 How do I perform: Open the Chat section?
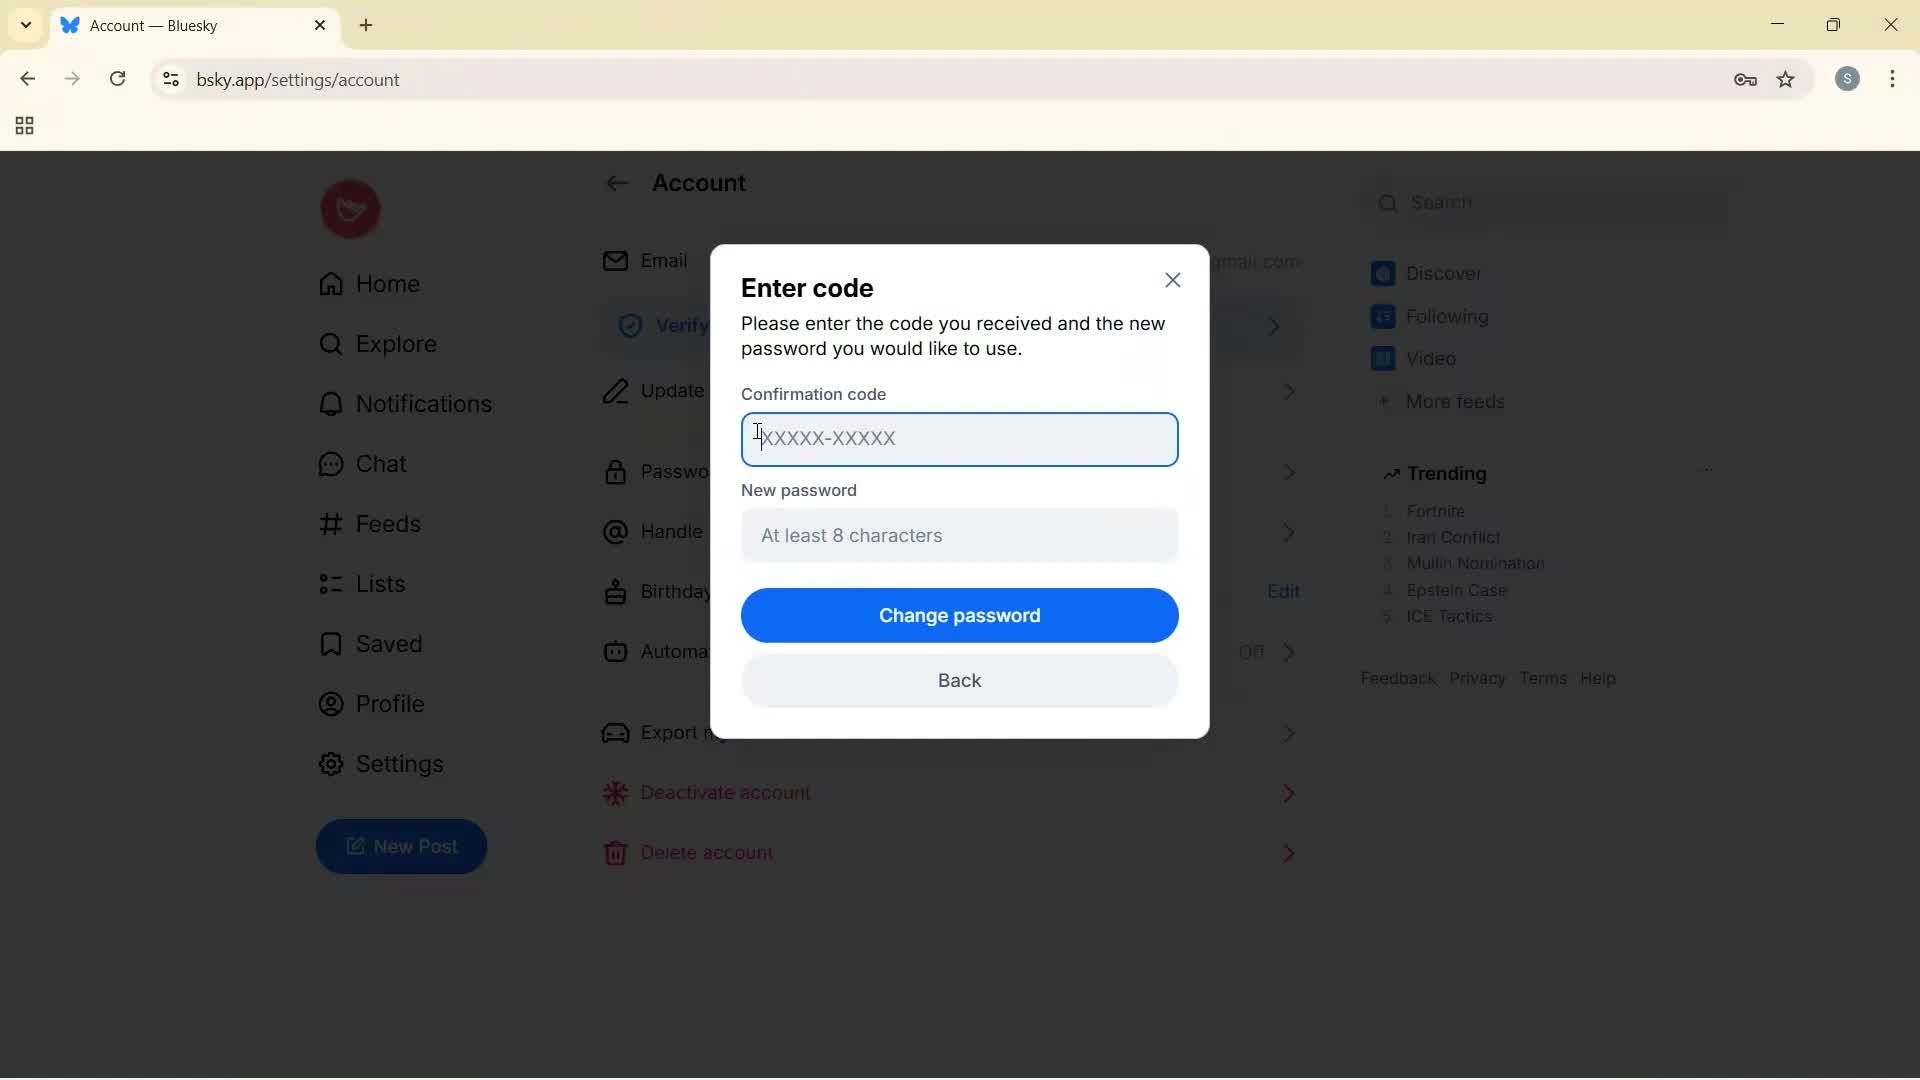380,464
